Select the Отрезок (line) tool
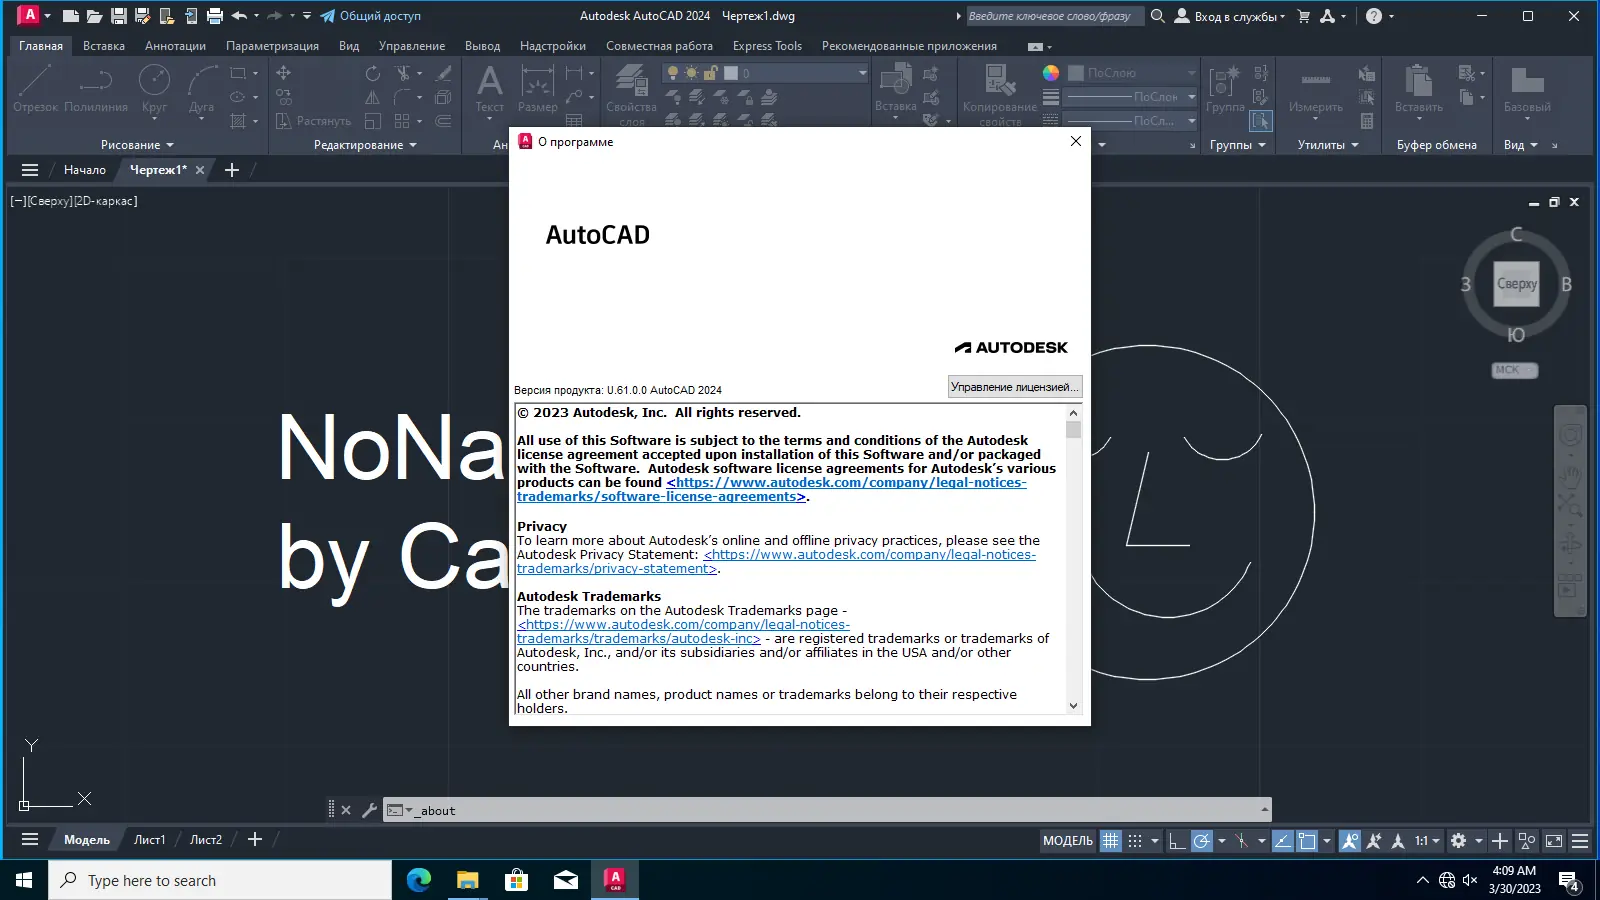This screenshot has height=900, width=1600. pos(35,88)
